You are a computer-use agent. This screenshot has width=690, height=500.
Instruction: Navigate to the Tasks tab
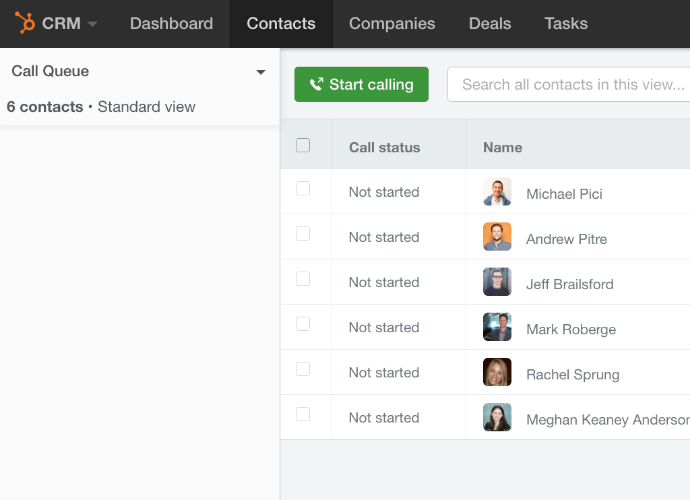click(x=566, y=23)
